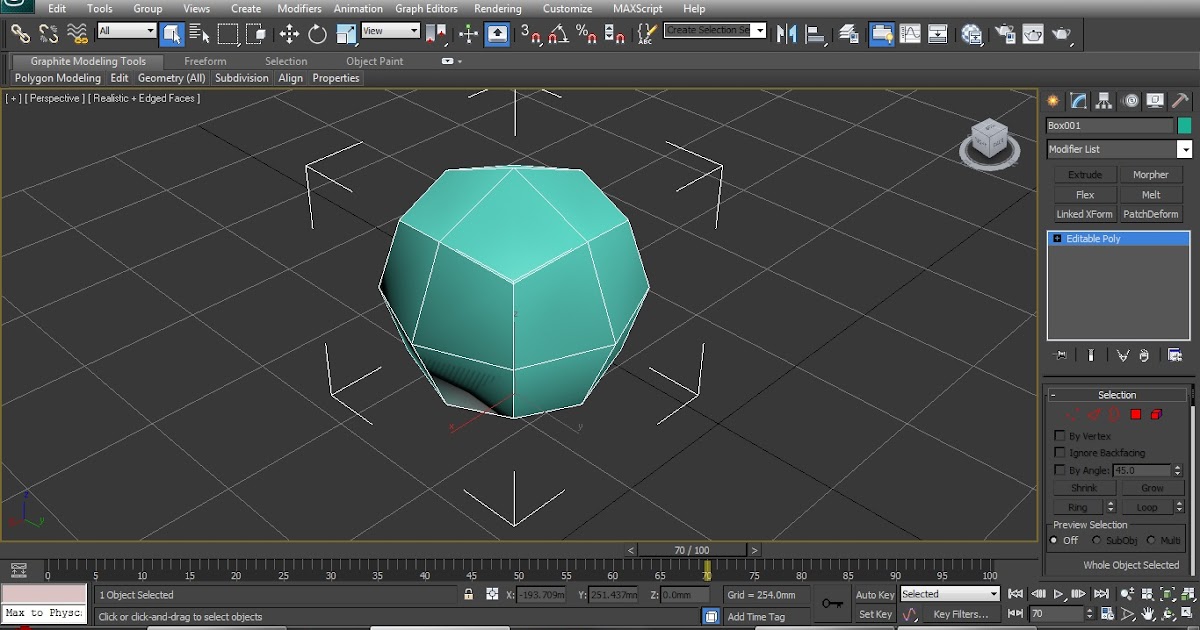Screen dimensions: 1200x630
Task: Expand the selection filter All dropdown
Action: (x=150, y=31)
